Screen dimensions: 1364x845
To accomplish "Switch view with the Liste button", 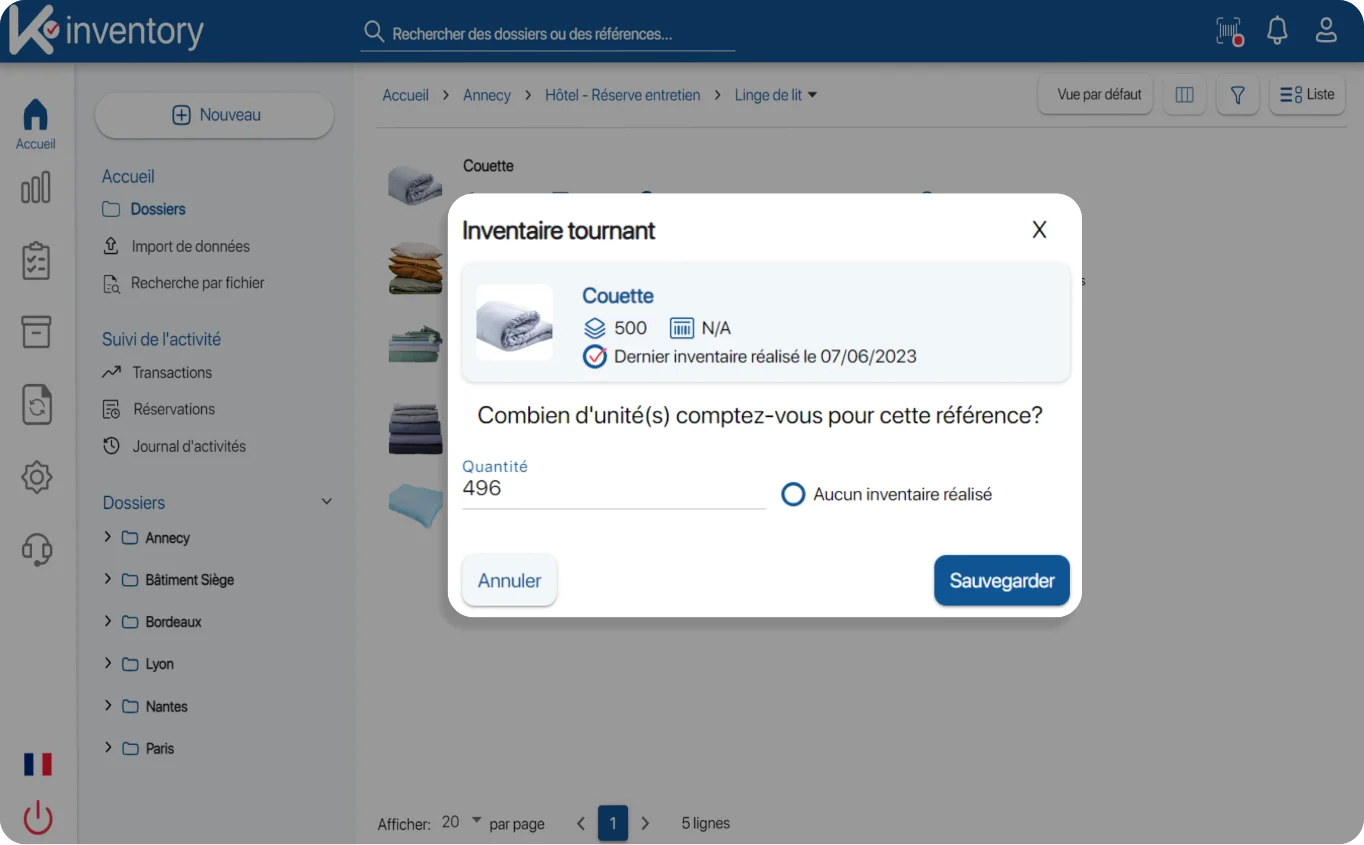I will (1307, 95).
